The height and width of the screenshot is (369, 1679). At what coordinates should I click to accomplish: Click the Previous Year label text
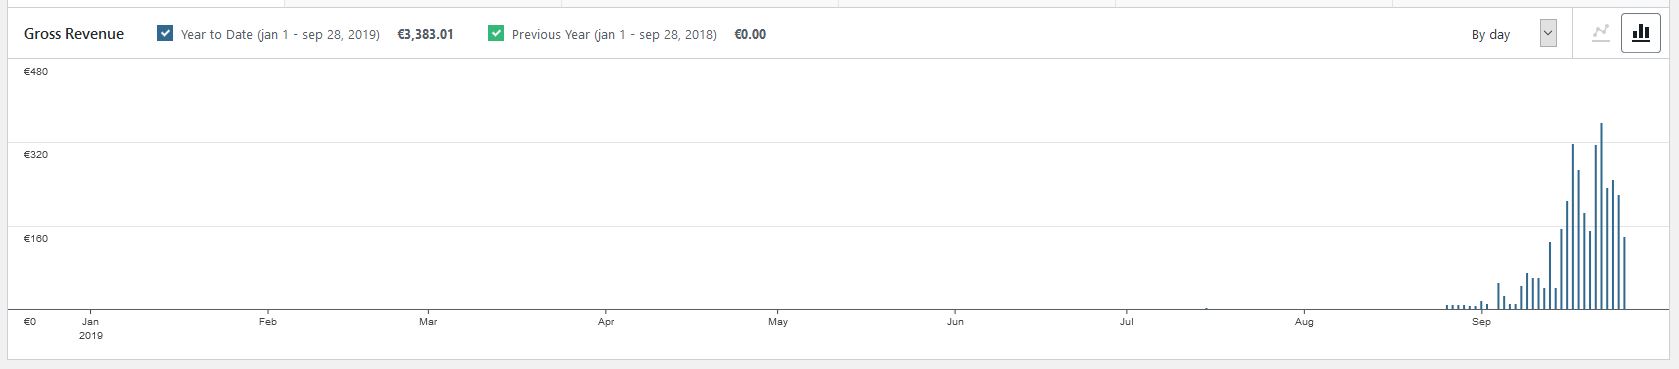click(x=614, y=34)
